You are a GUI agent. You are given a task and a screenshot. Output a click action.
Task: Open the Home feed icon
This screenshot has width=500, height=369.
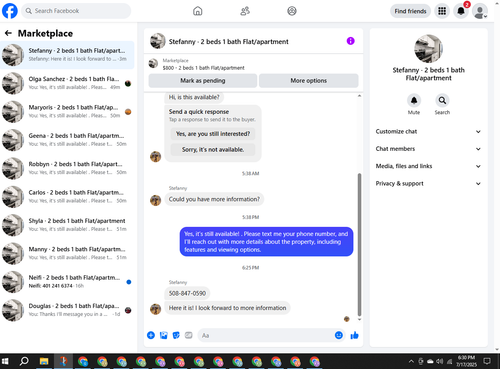tap(198, 11)
